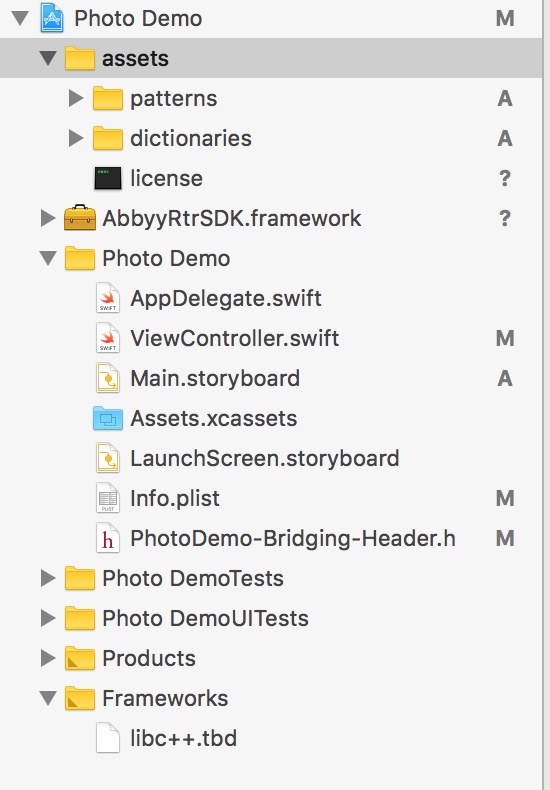
Task: Click the Assets.xcassets blue folder icon
Action: (108, 418)
